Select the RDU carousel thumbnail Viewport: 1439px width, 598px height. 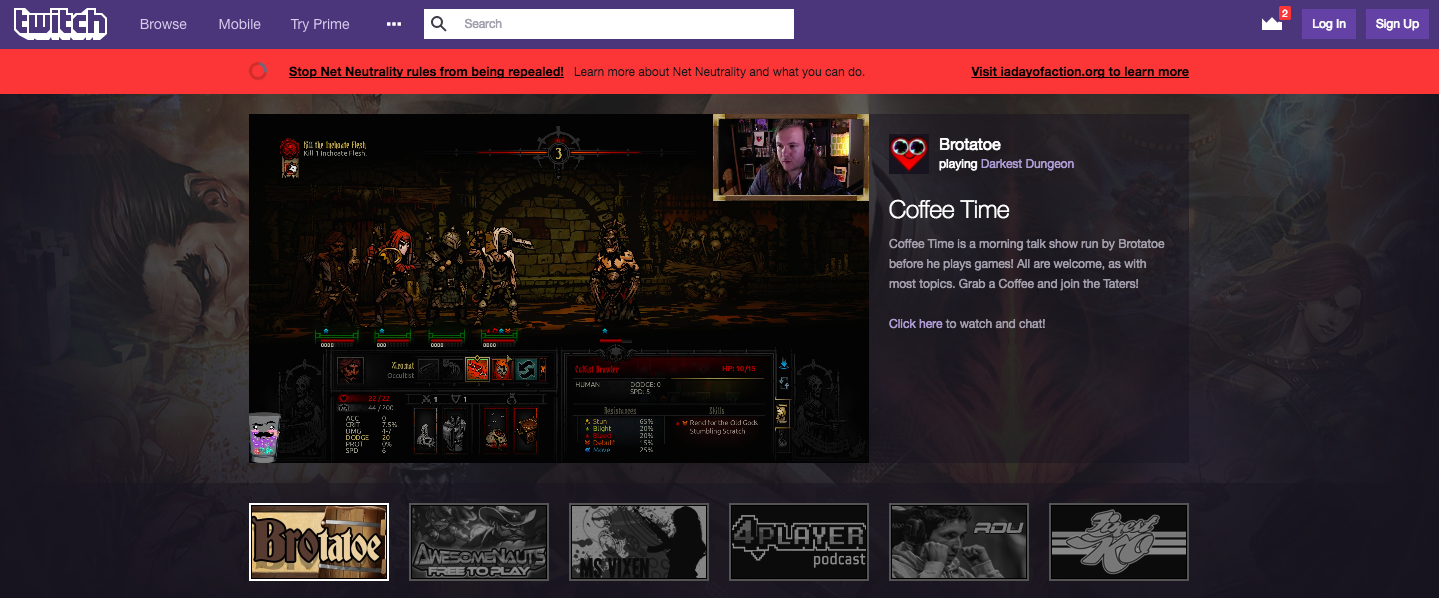[x=959, y=542]
